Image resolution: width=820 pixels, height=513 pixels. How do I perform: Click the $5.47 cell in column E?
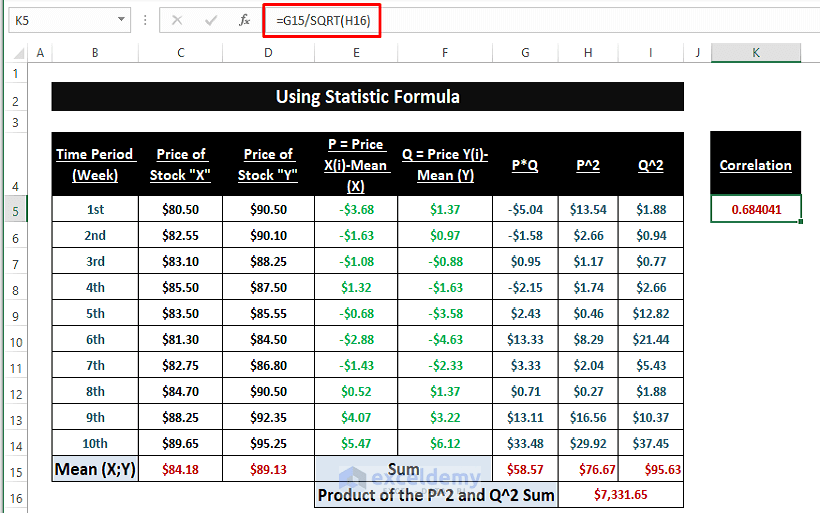pyautogui.click(x=356, y=443)
